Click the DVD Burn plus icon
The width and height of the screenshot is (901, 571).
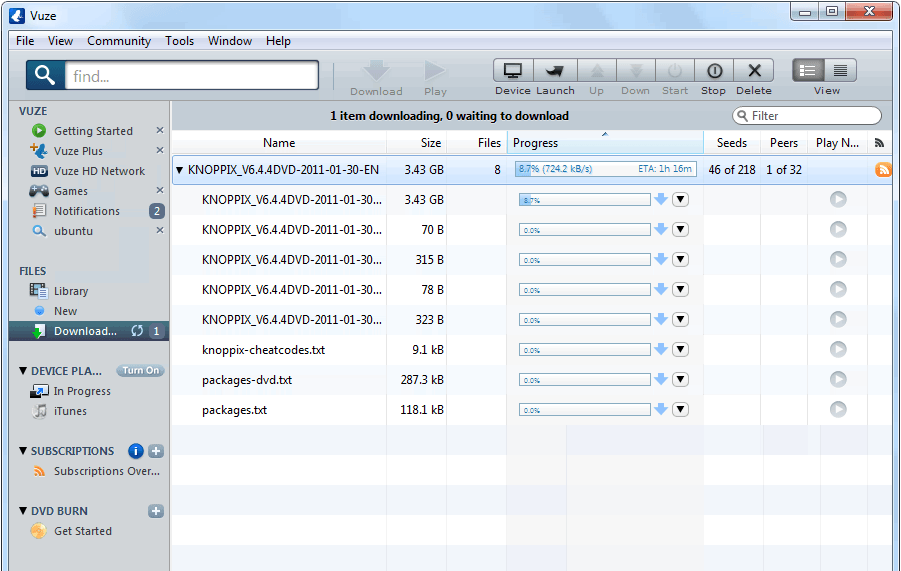click(x=156, y=511)
